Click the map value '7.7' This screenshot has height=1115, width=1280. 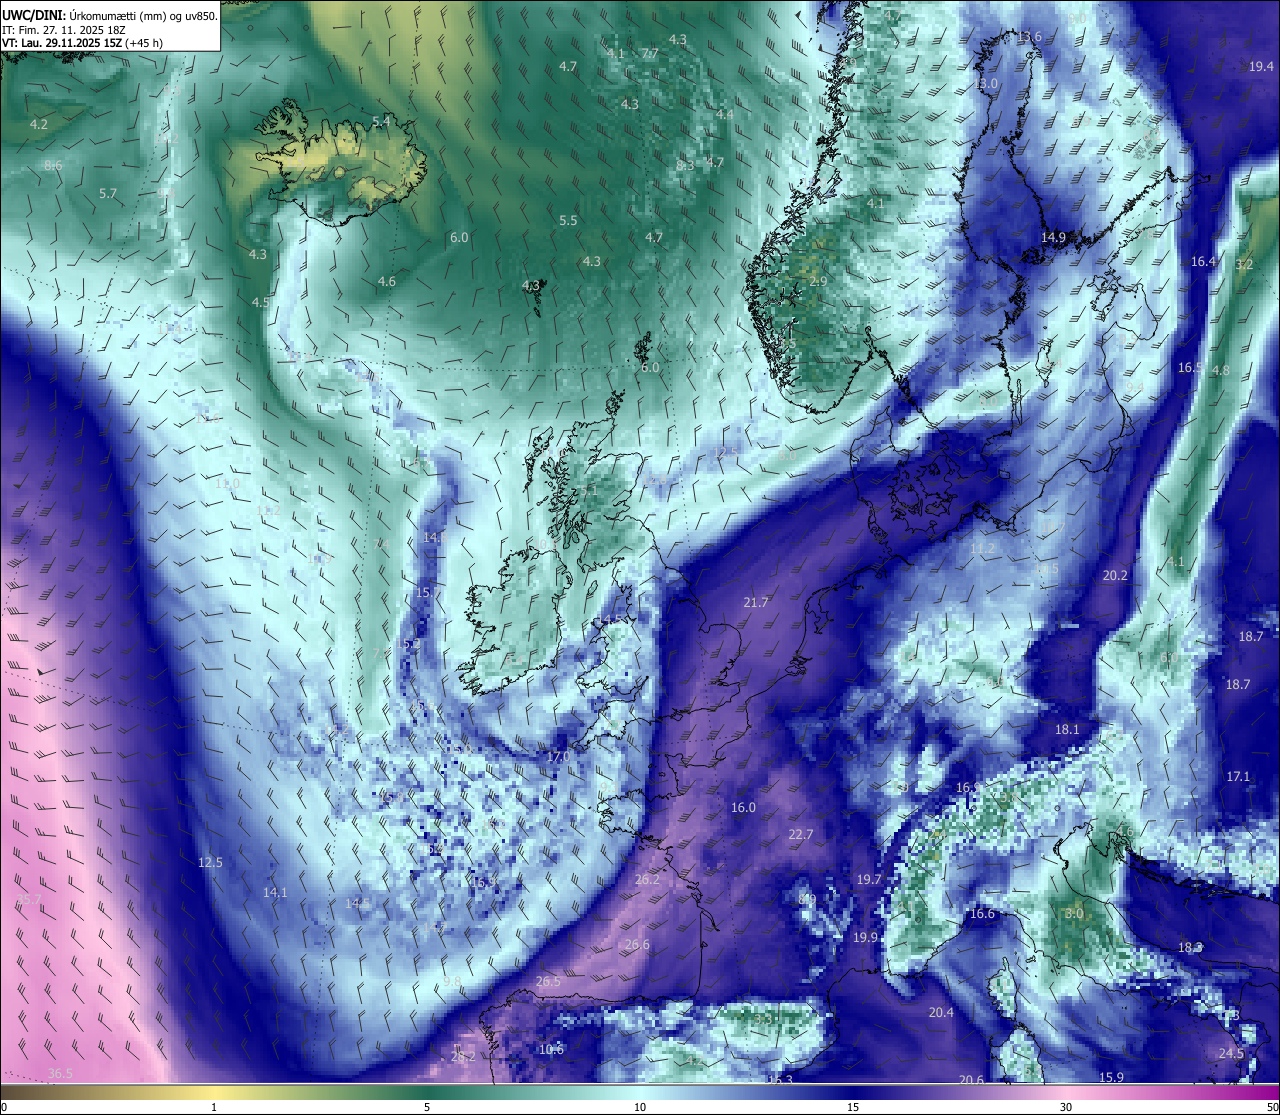click(x=650, y=53)
